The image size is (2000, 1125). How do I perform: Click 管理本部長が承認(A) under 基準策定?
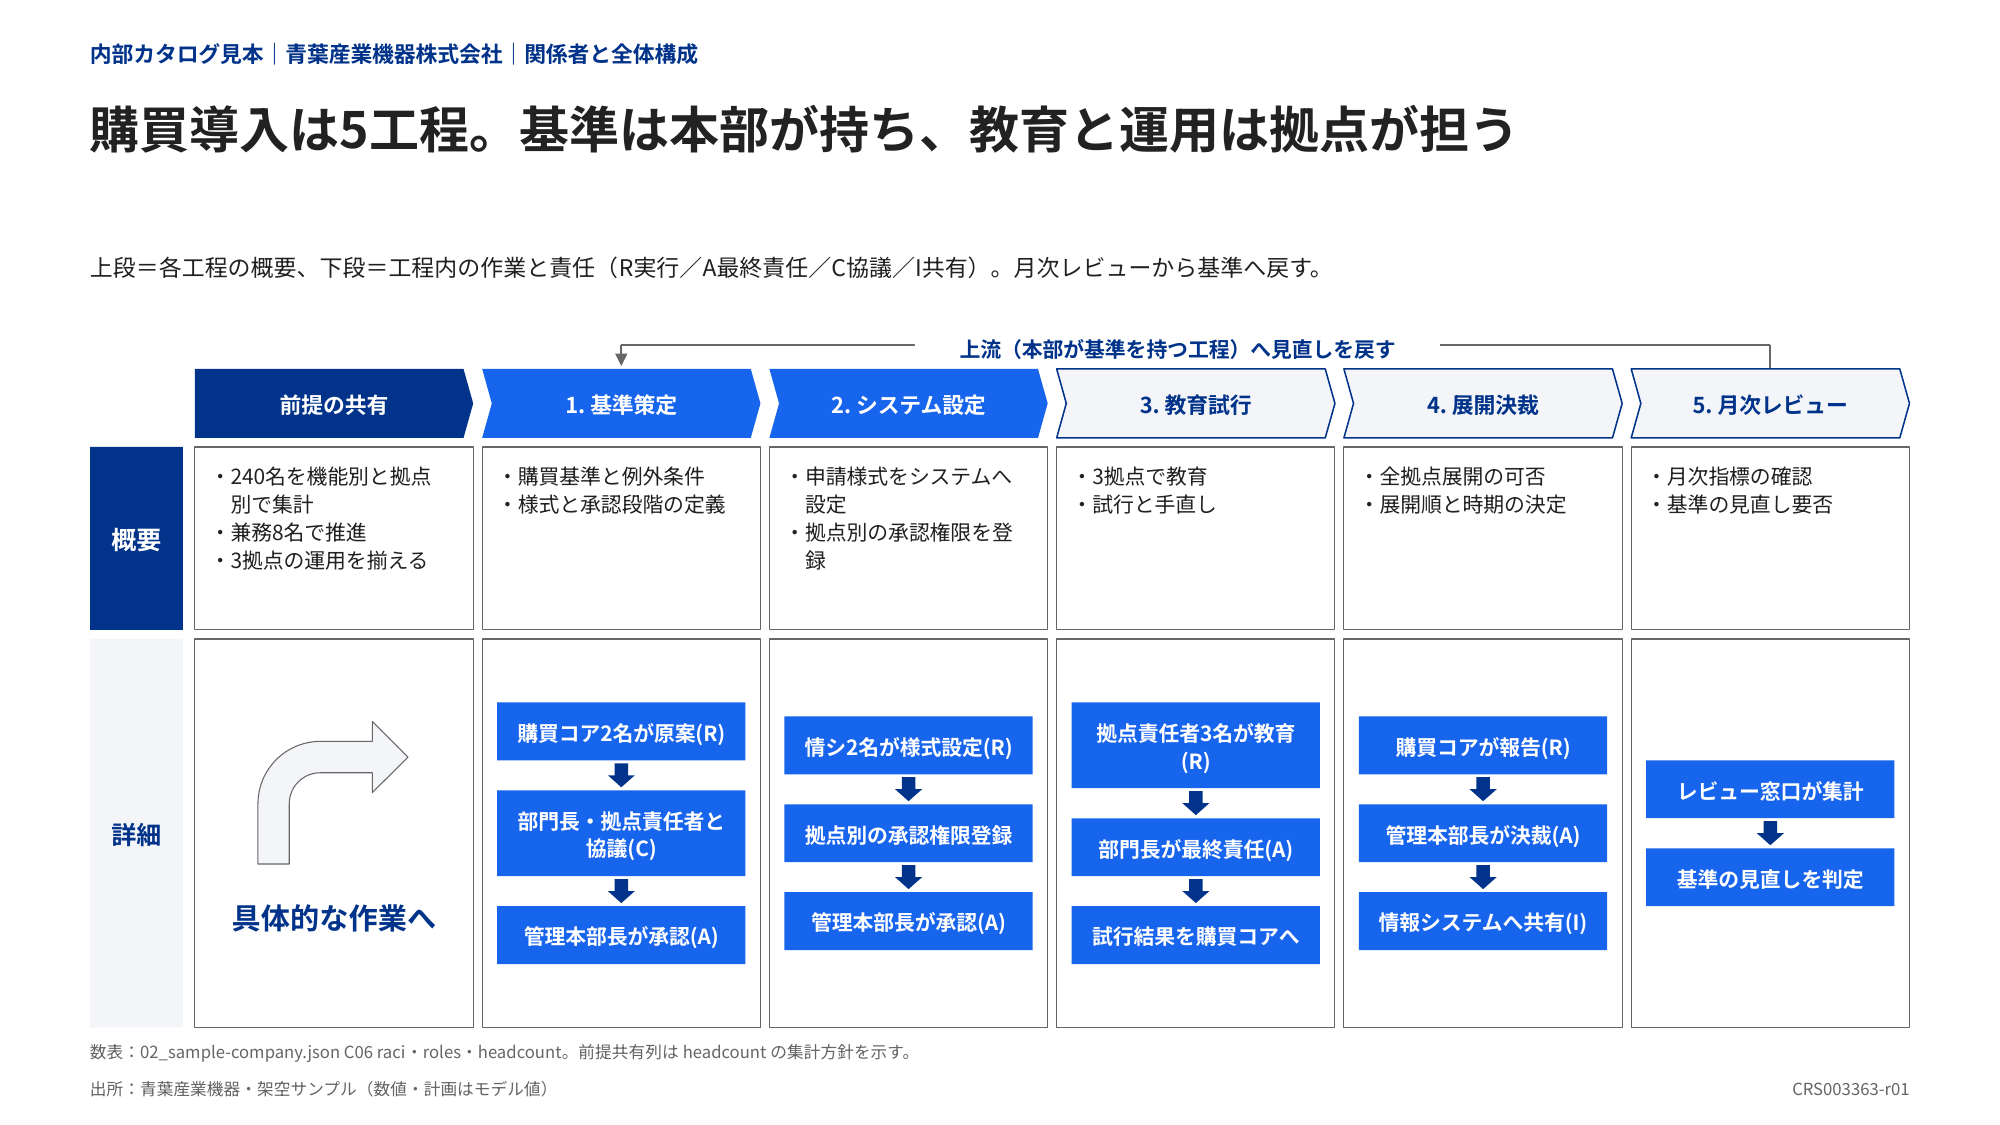click(621, 935)
